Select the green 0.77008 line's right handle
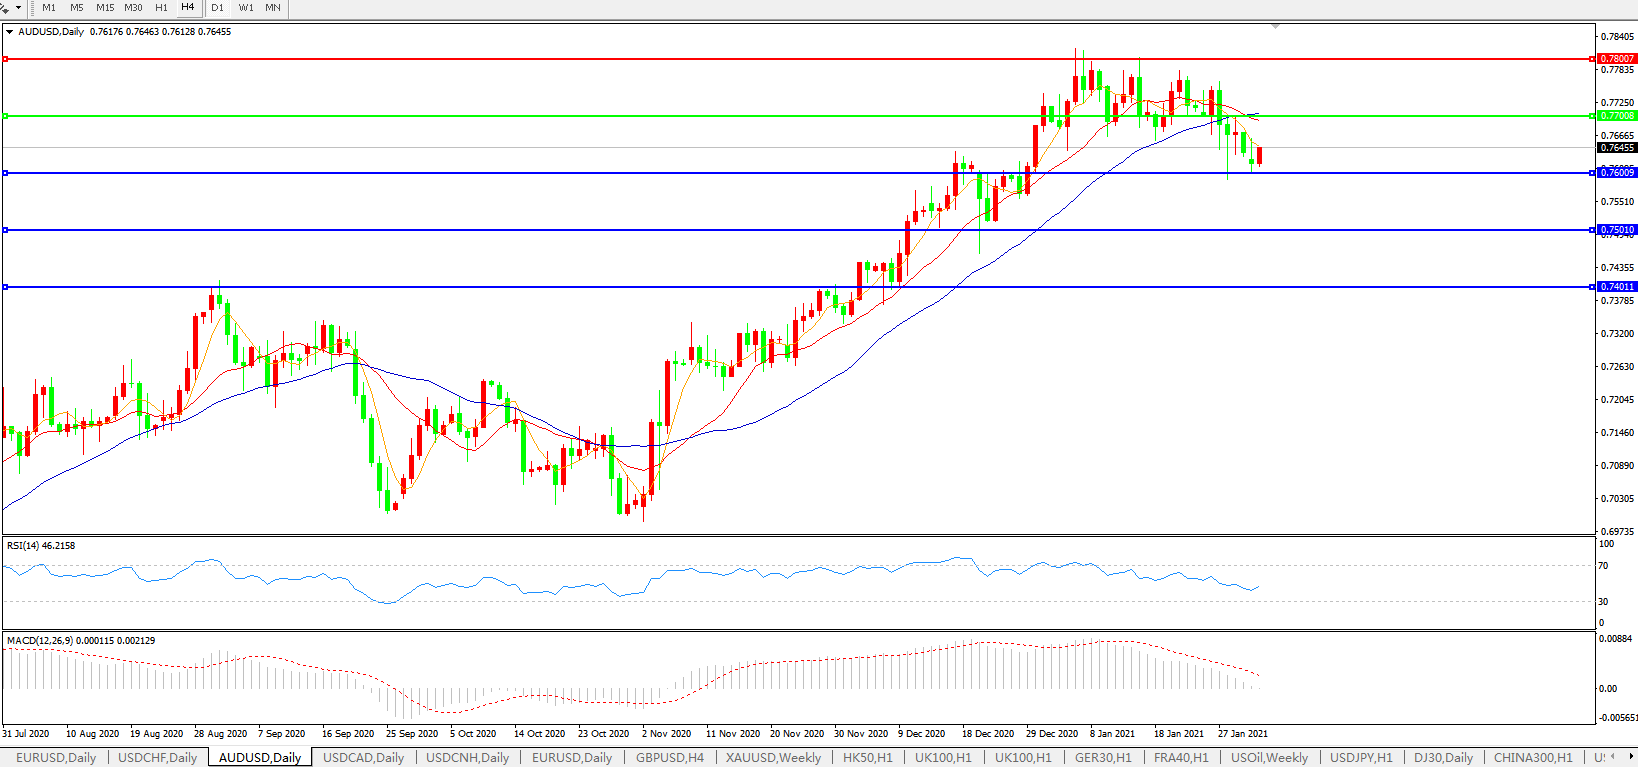1638x768 pixels. (x=1592, y=116)
